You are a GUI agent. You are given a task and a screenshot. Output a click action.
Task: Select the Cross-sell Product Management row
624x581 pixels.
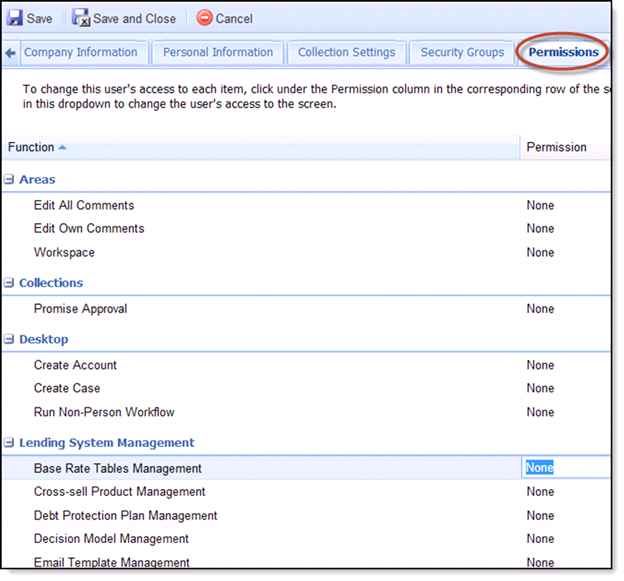306,491
